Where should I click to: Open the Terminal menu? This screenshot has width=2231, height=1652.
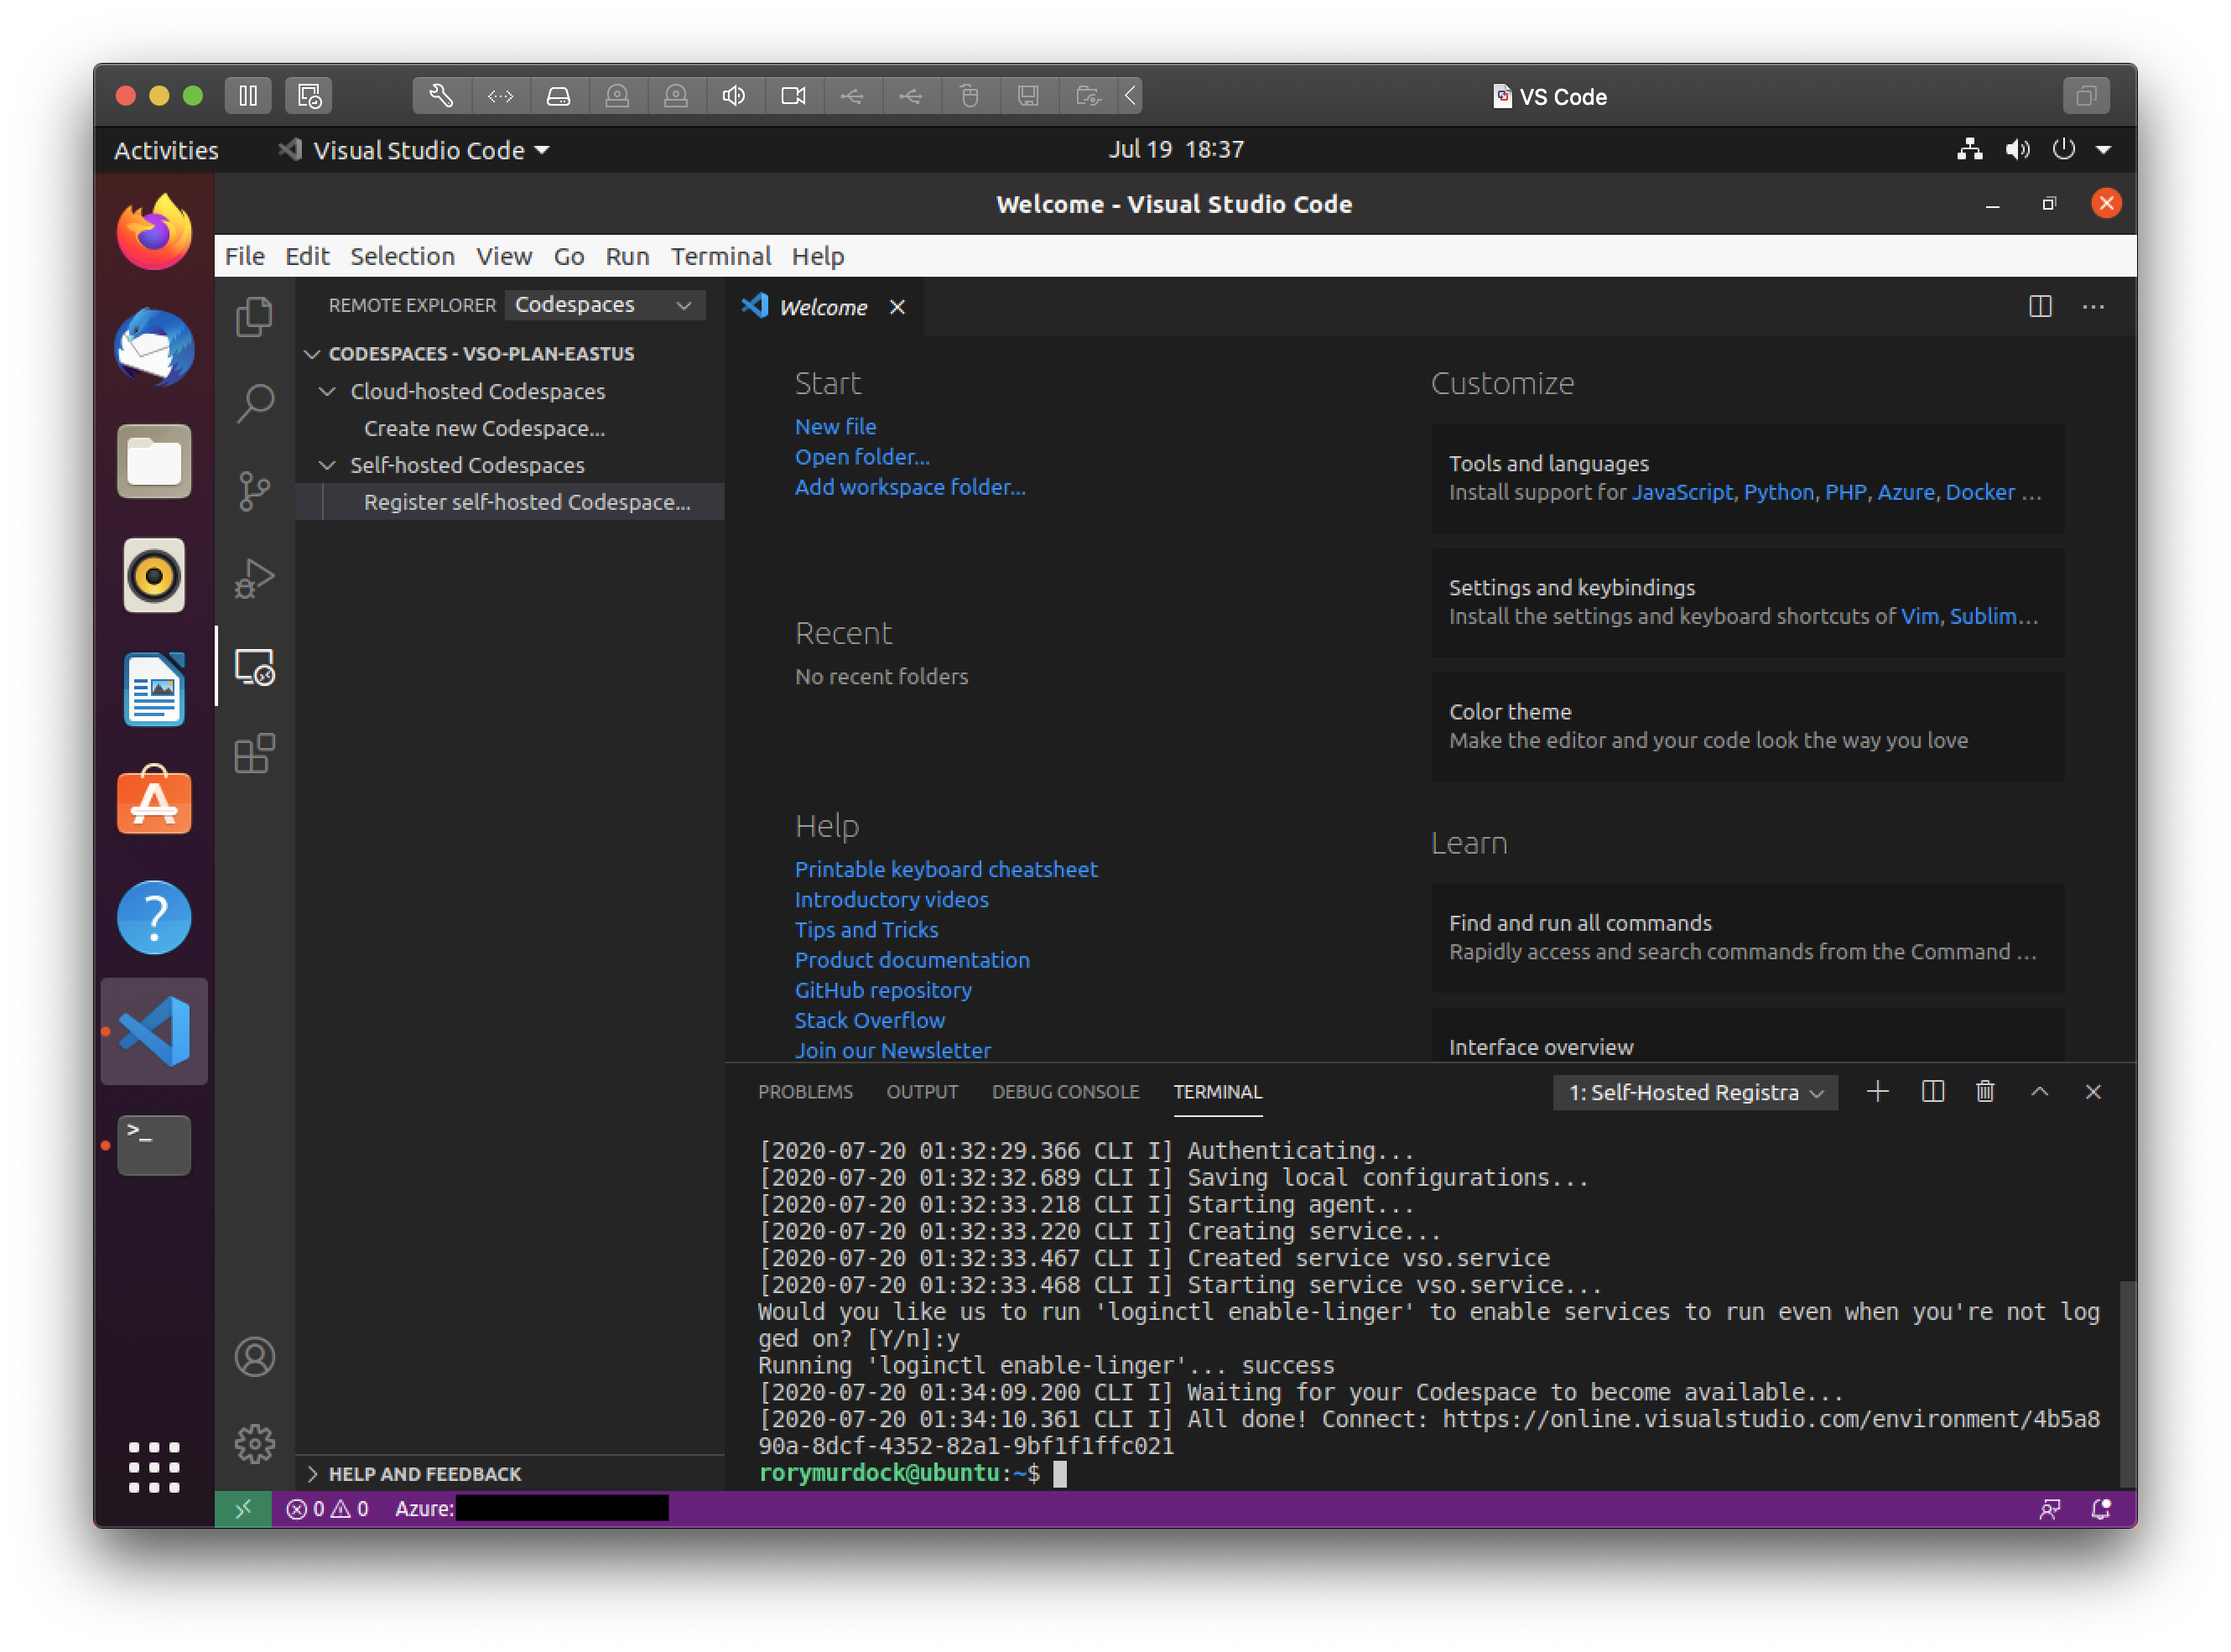720,256
